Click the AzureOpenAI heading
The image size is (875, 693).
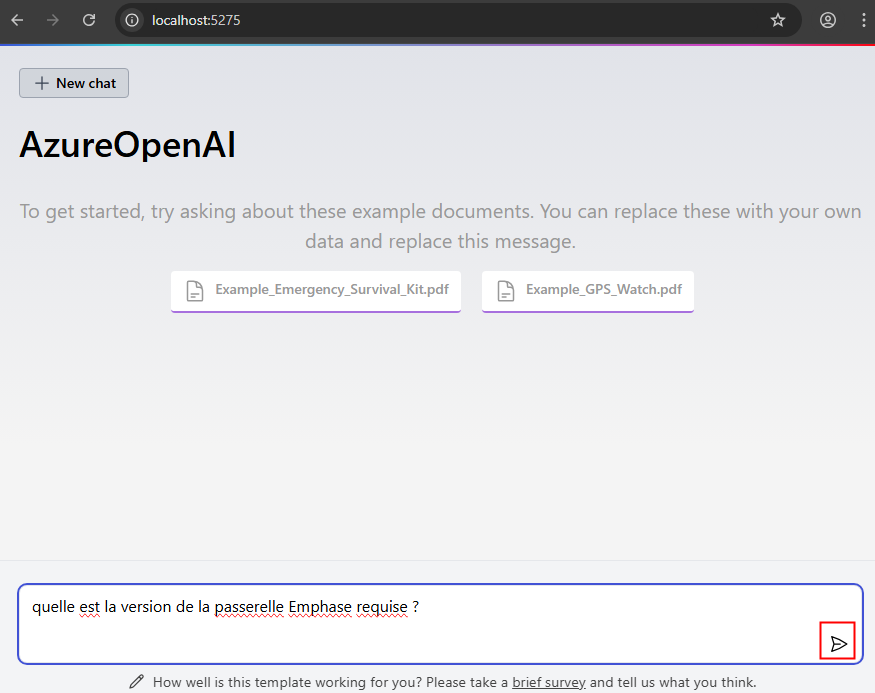point(128,145)
